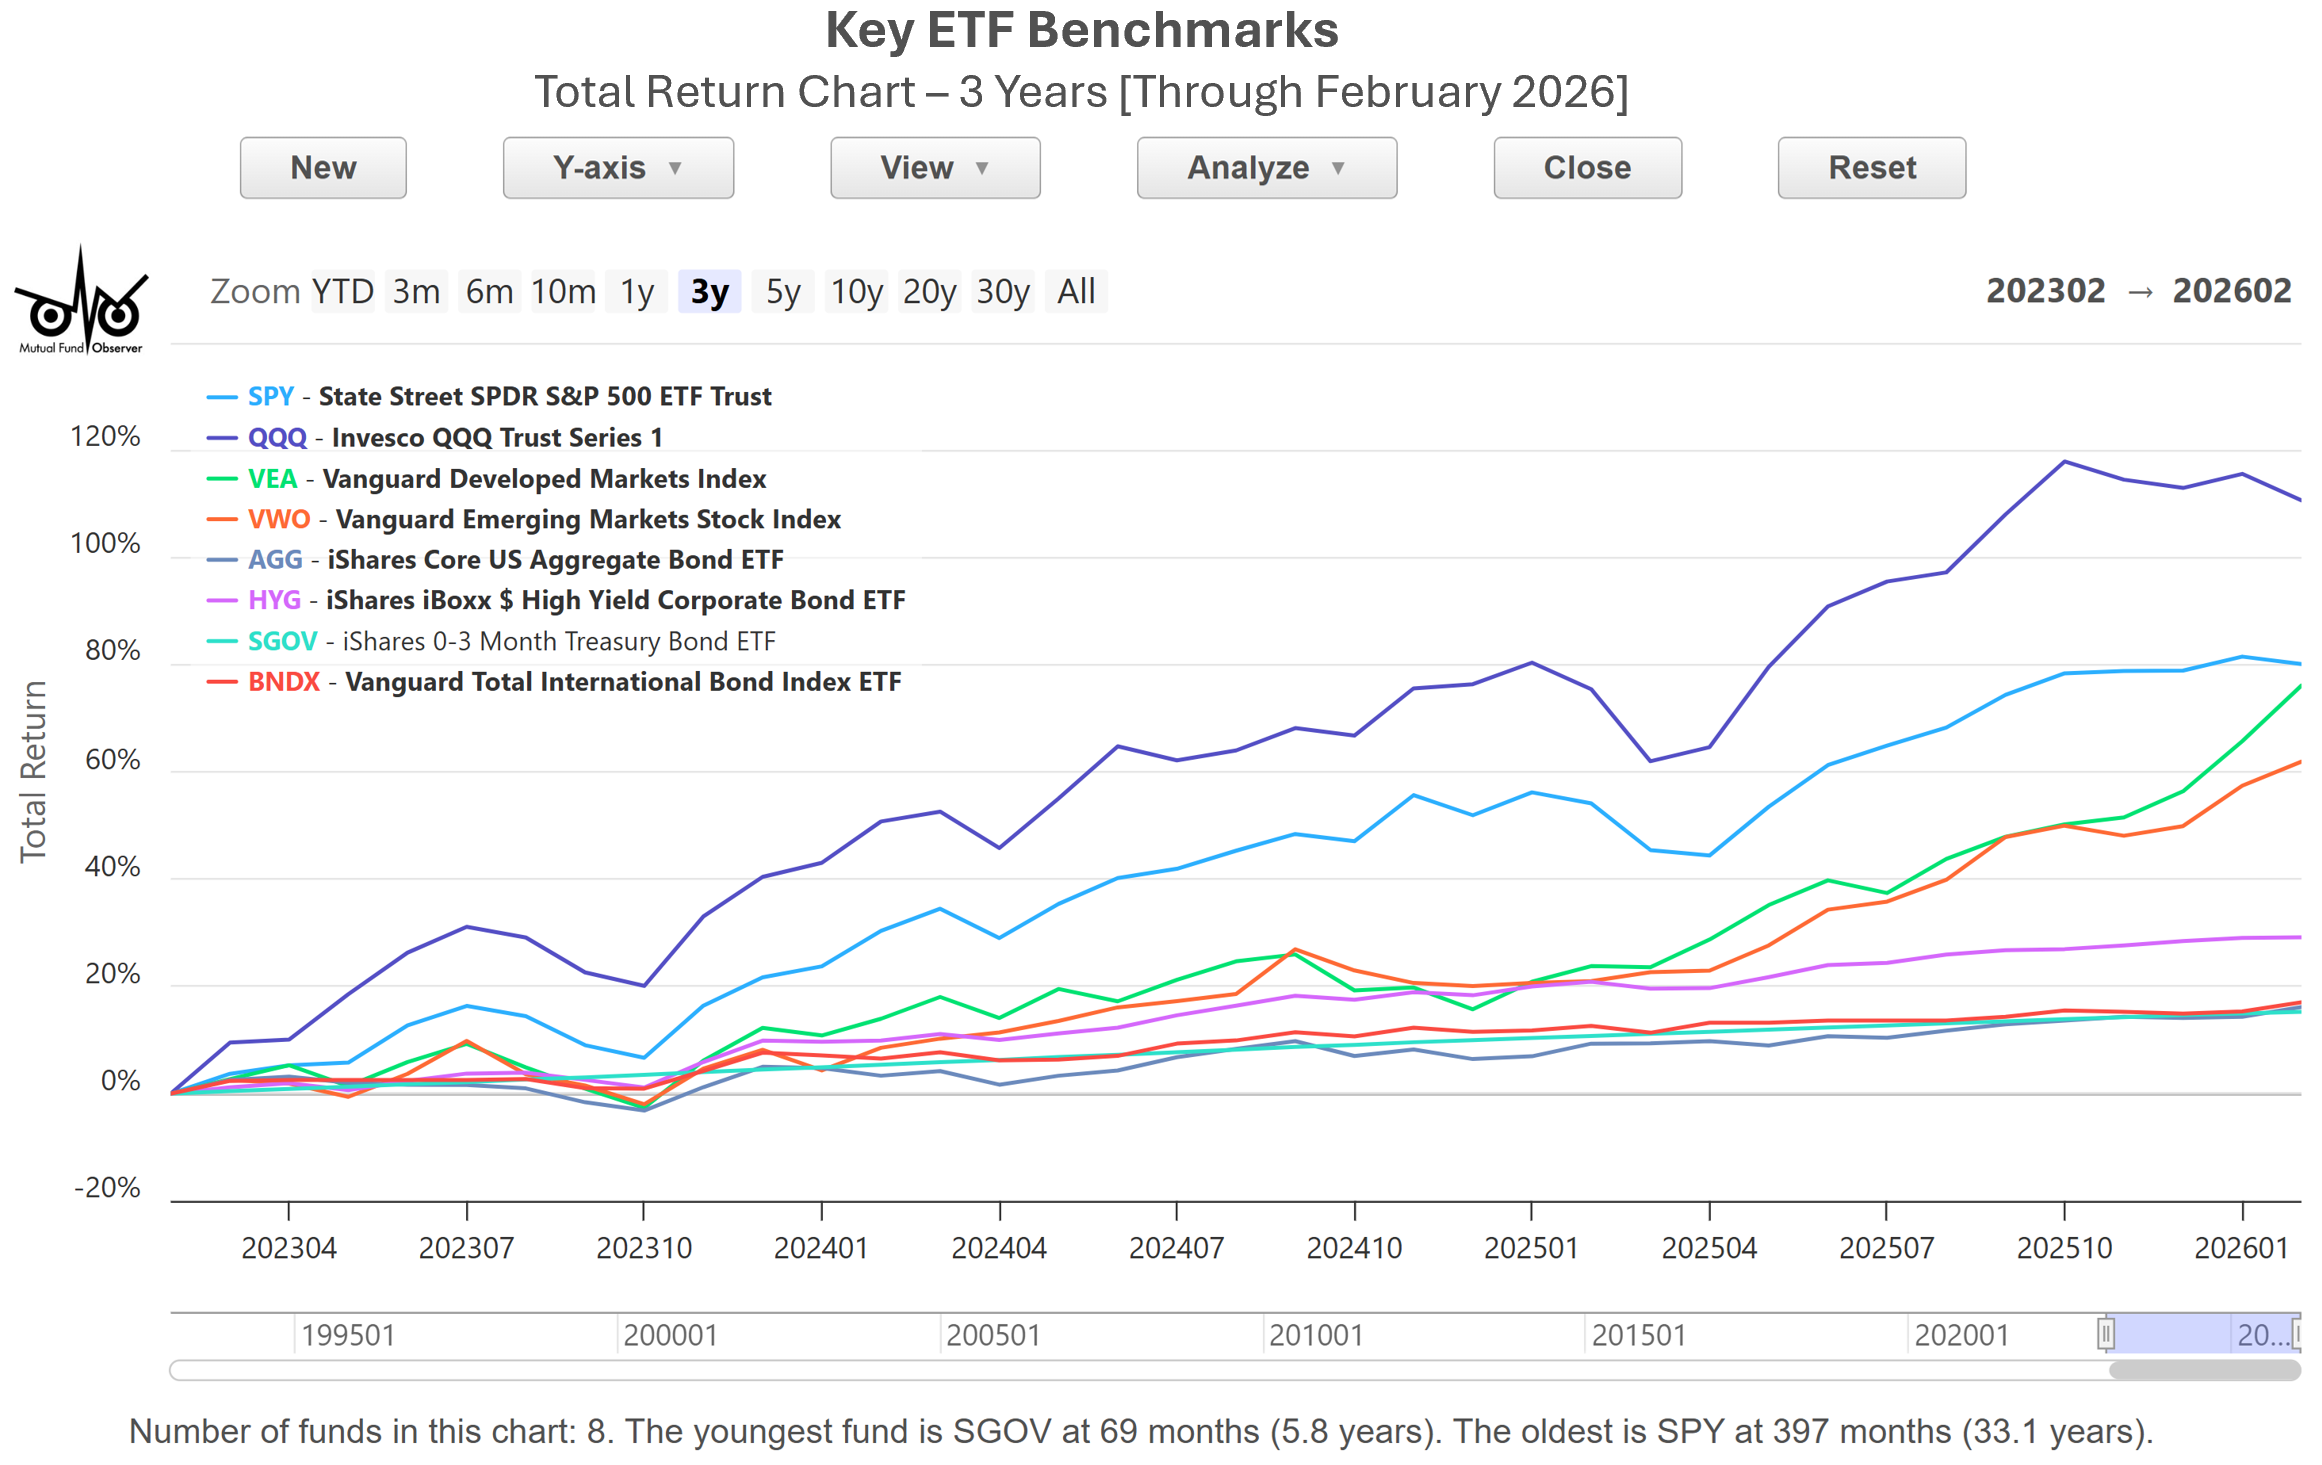Click the horizontal scrollbar thumb below navigator

point(2203,1371)
